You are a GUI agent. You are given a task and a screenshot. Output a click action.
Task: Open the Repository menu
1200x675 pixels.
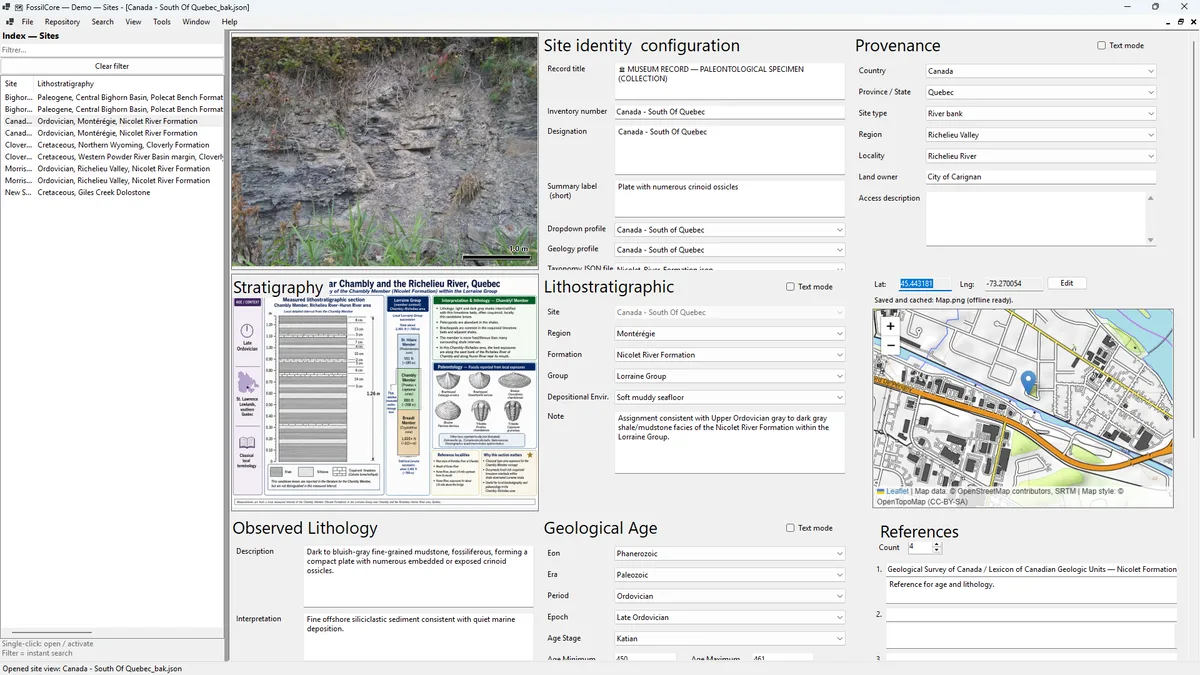tap(62, 21)
